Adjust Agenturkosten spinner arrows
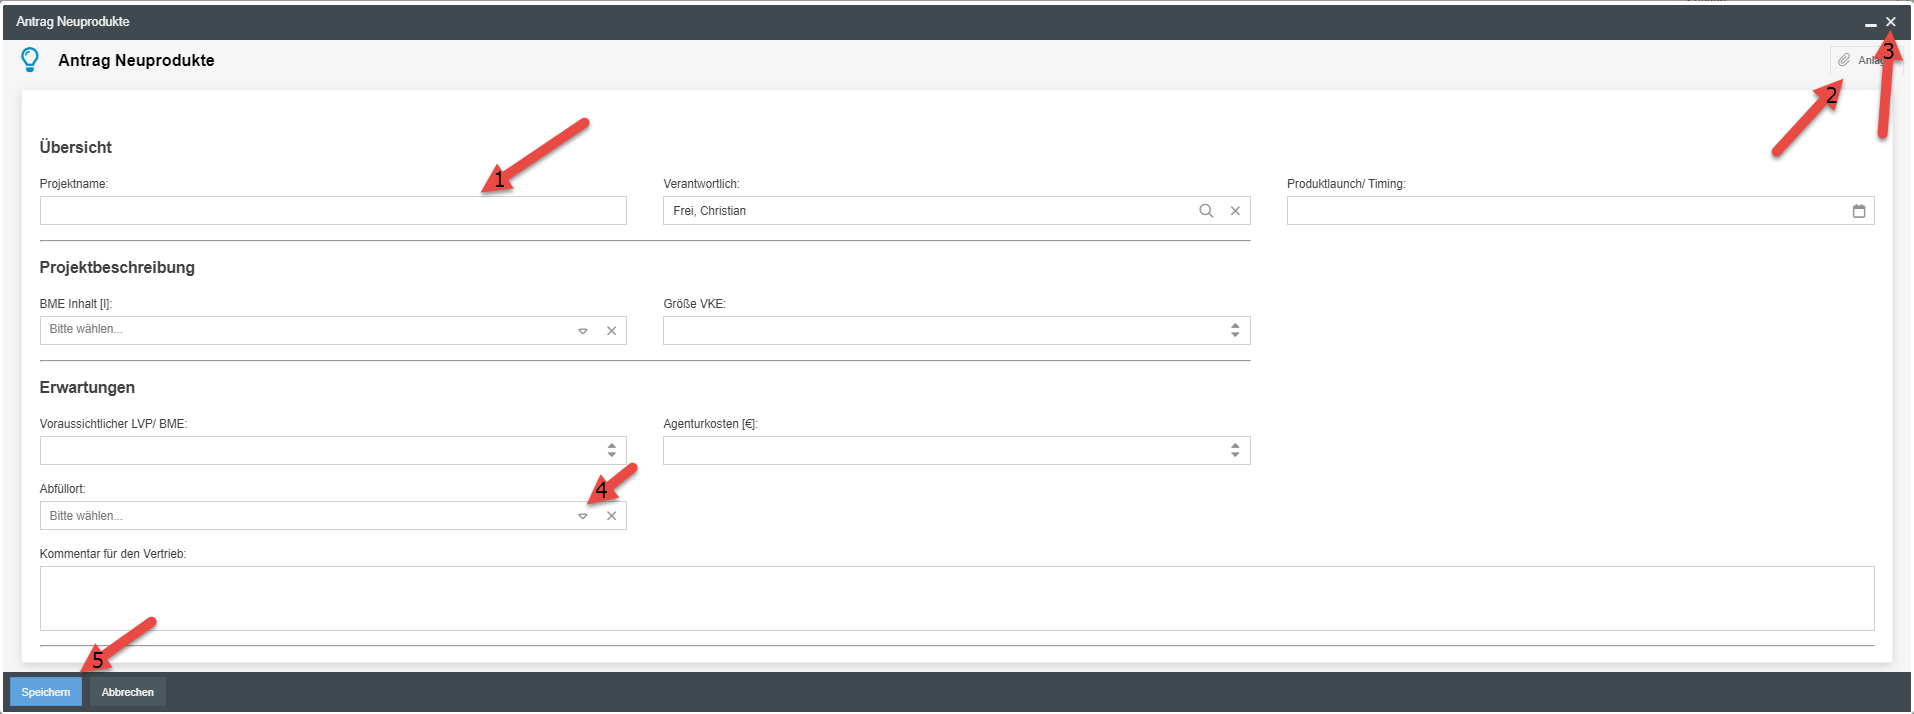Screen dimensions: 1914x714 (1235, 451)
